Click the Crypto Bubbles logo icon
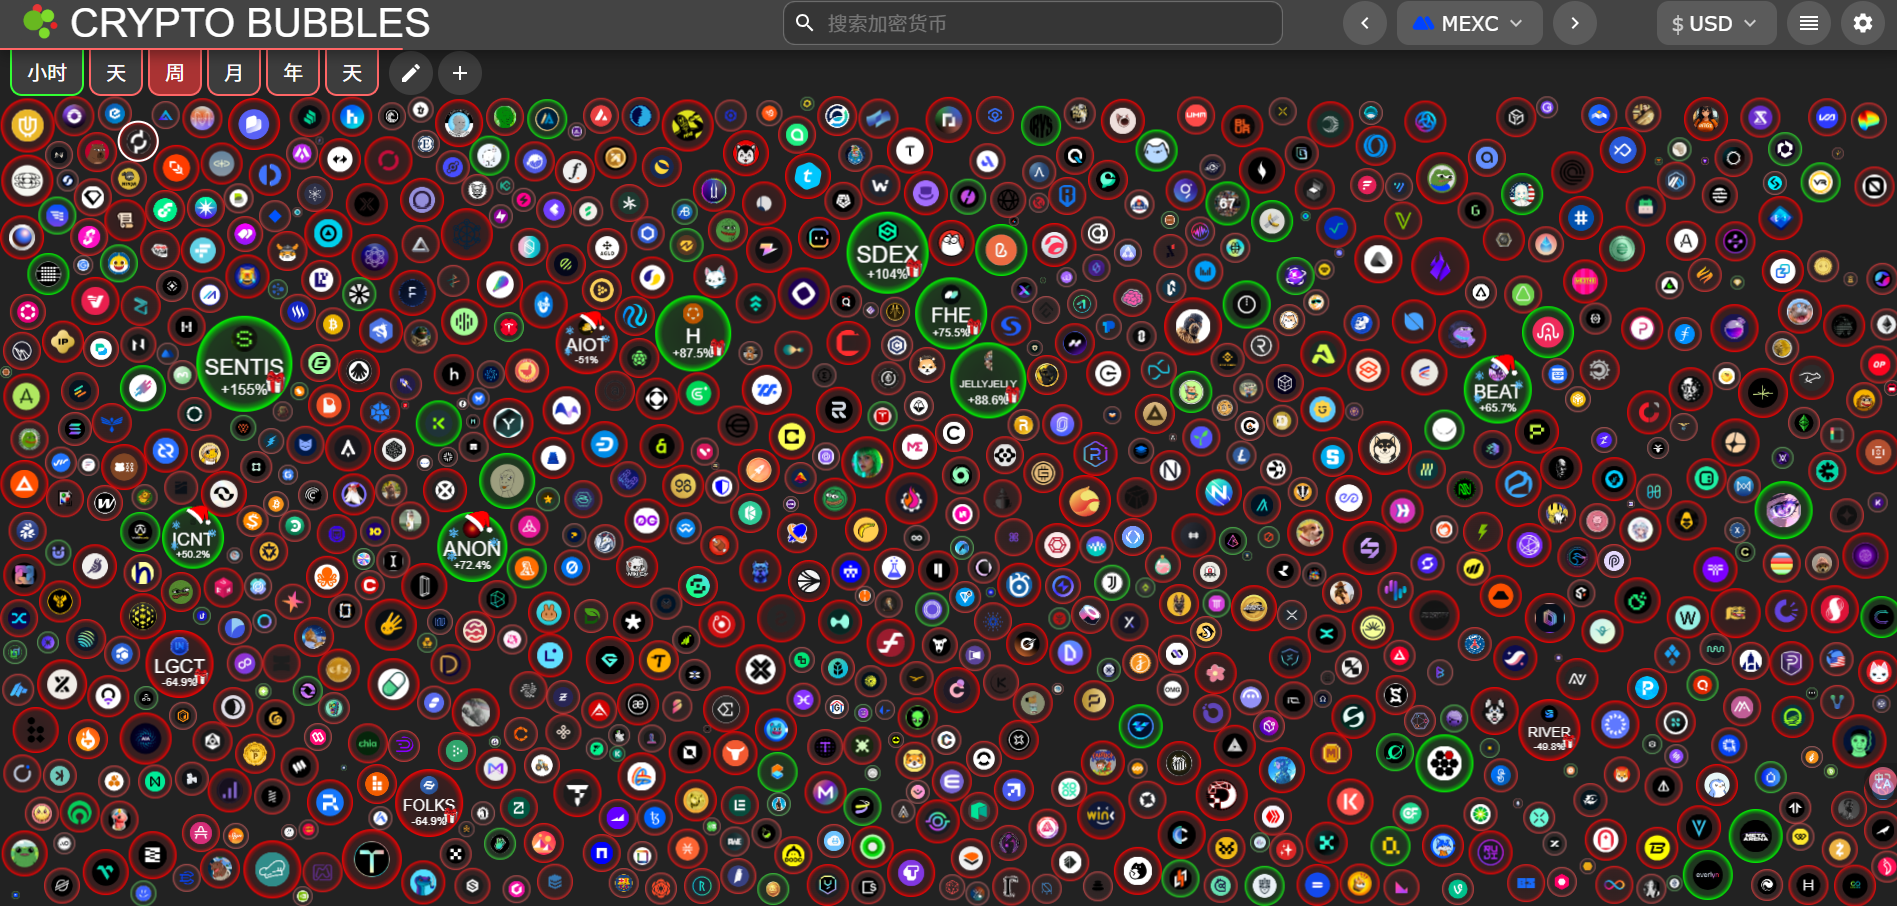The width and height of the screenshot is (1897, 906). coord(38,22)
